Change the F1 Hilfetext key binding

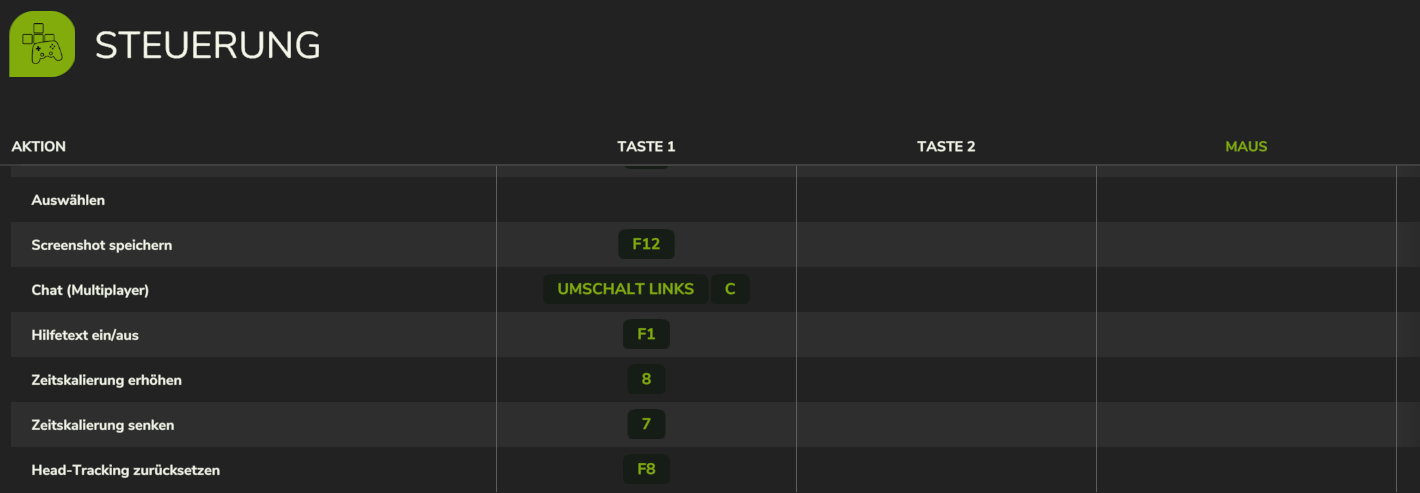coord(646,335)
